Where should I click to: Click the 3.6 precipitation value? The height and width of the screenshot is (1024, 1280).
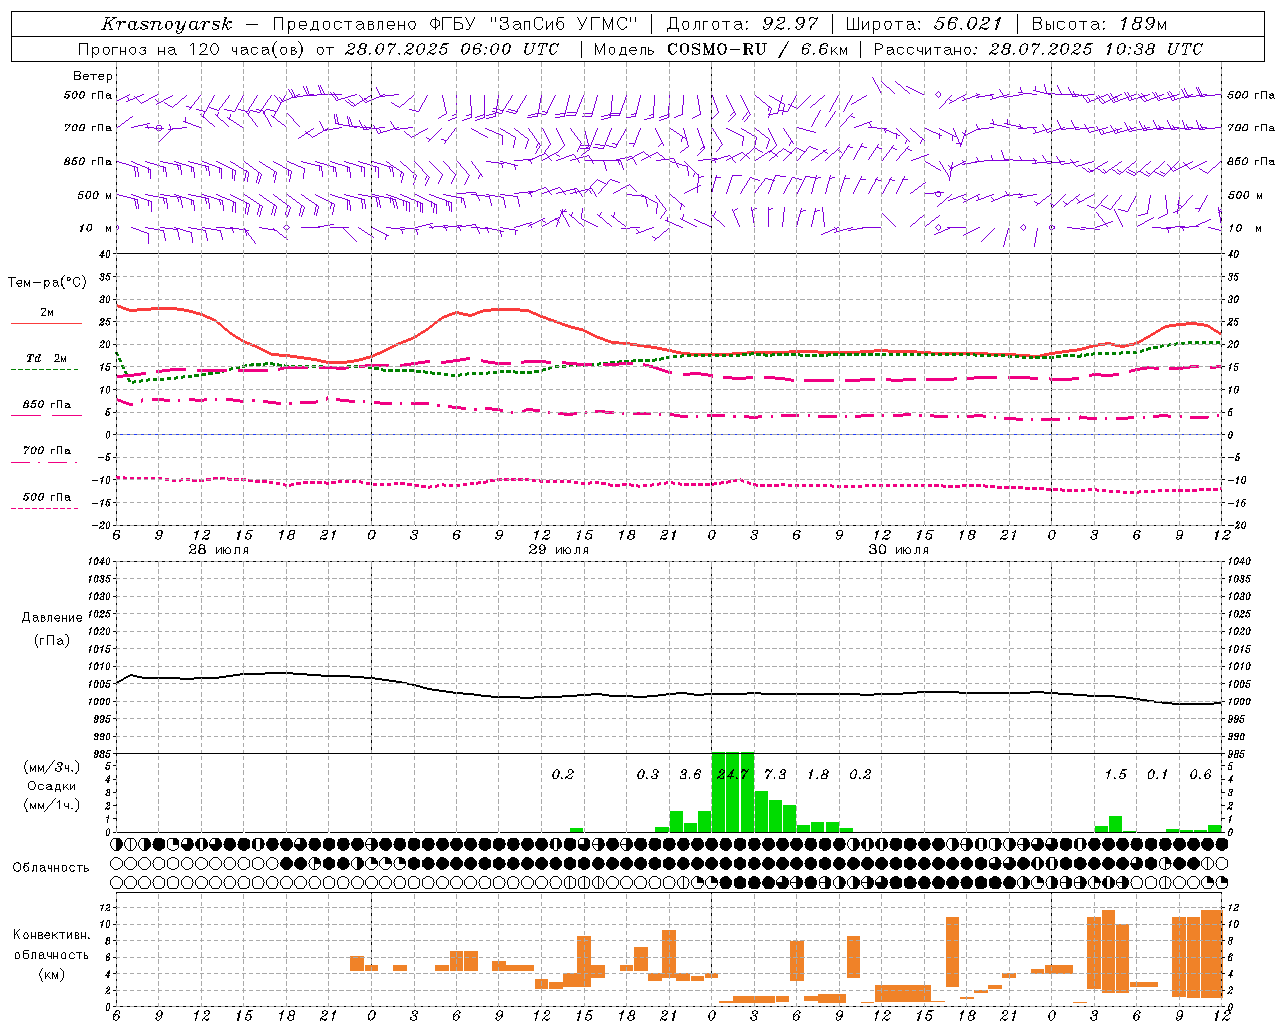click(690, 774)
